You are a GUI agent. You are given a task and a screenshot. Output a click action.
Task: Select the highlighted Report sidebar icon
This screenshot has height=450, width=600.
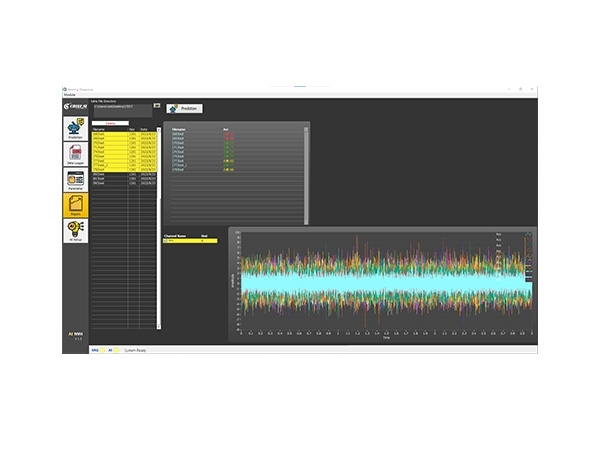pyautogui.click(x=75, y=205)
